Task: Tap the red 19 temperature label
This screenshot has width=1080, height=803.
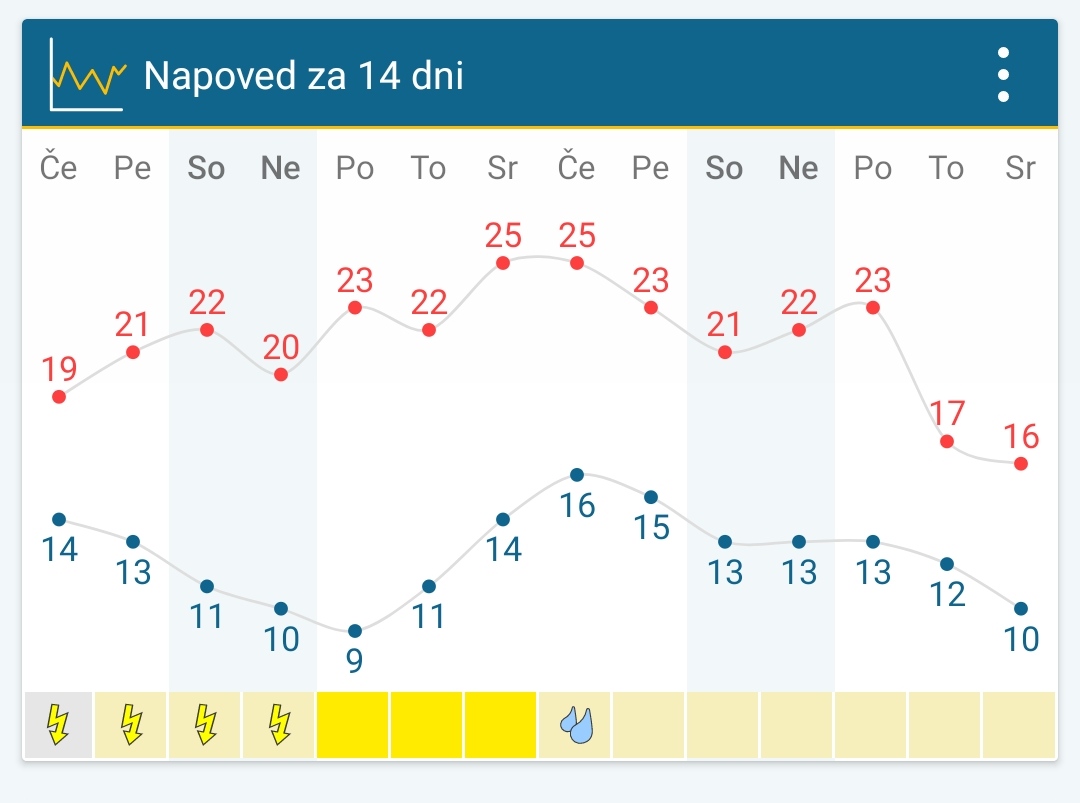Action: point(58,370)
